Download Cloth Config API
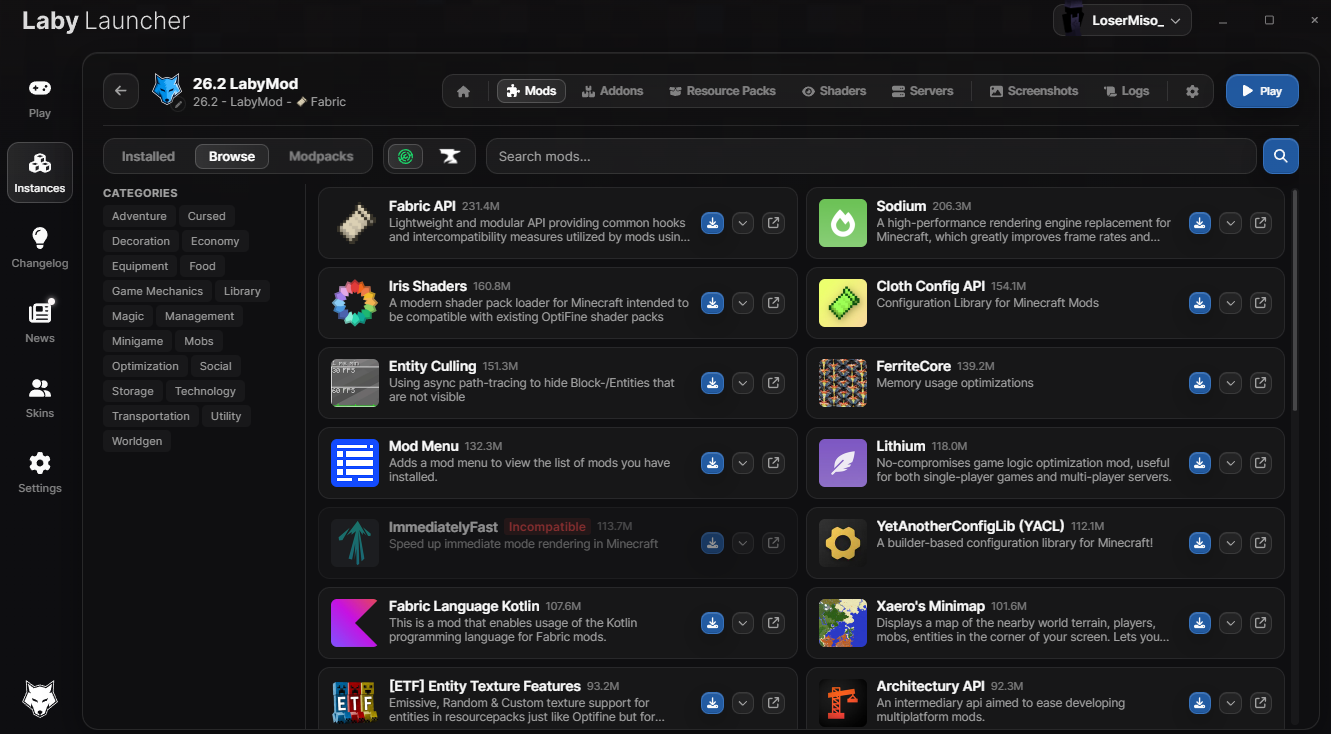The image size is (1331, 734). pos(1200,303)
